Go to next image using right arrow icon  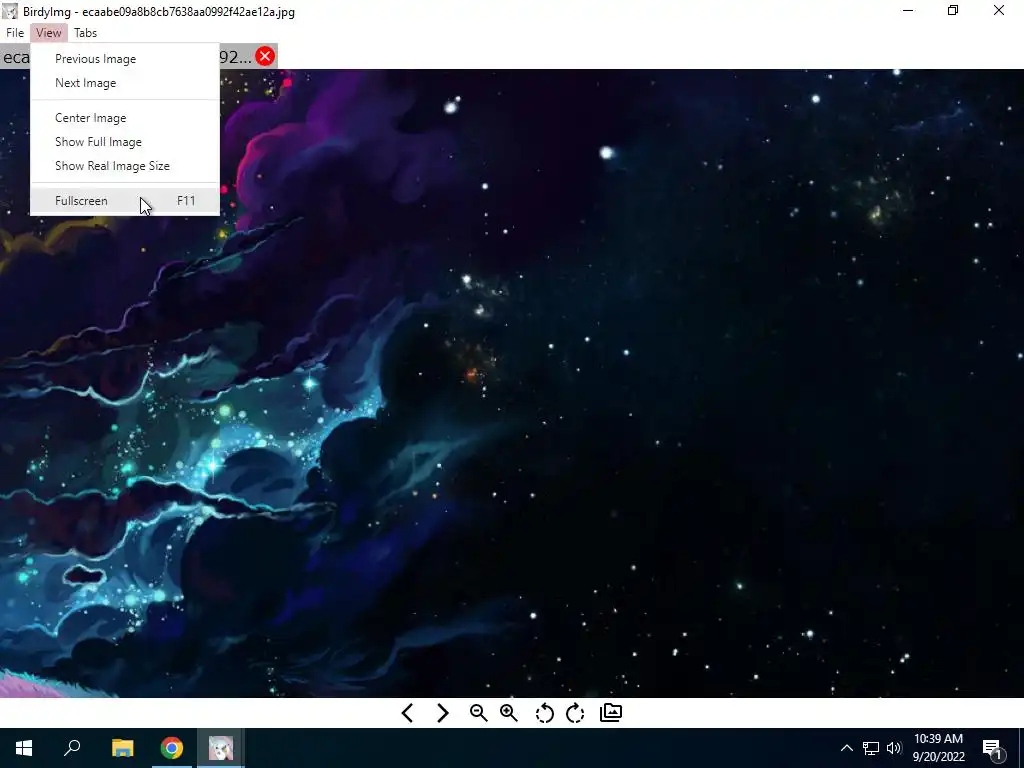[x=442, y=712]
